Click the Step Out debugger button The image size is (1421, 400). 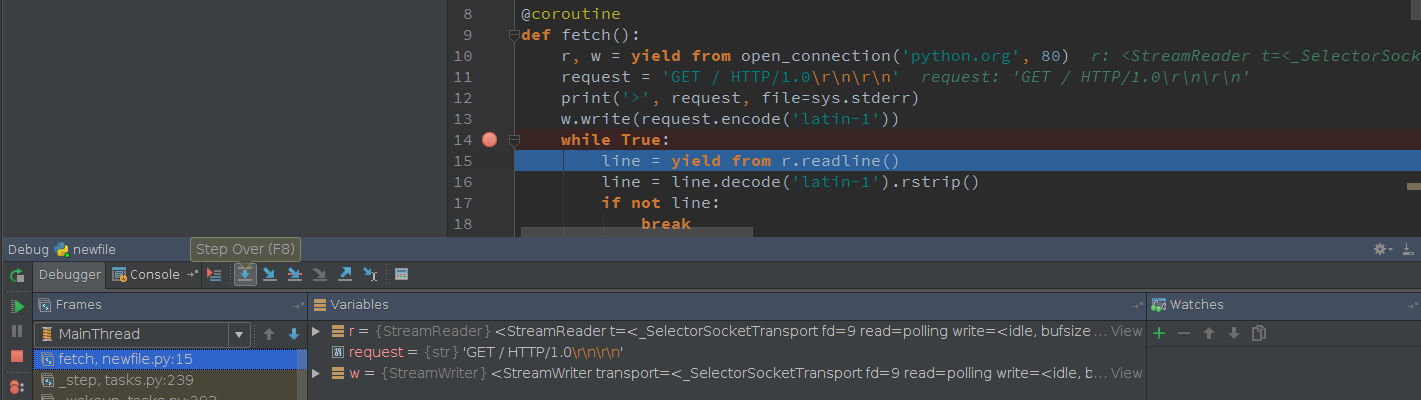345,274
